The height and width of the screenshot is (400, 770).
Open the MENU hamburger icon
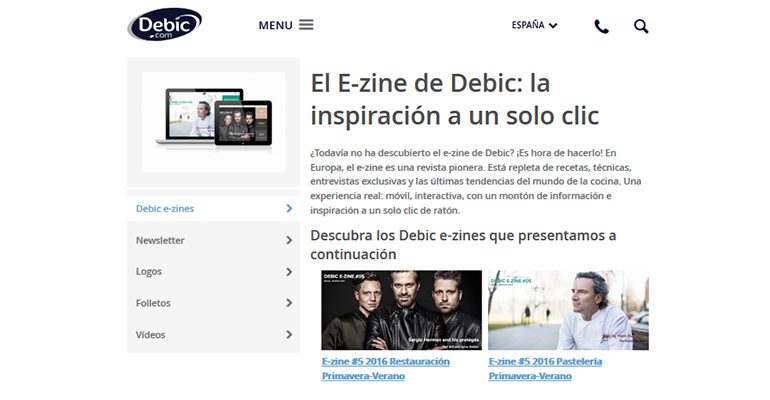click(x=306, y=25)
